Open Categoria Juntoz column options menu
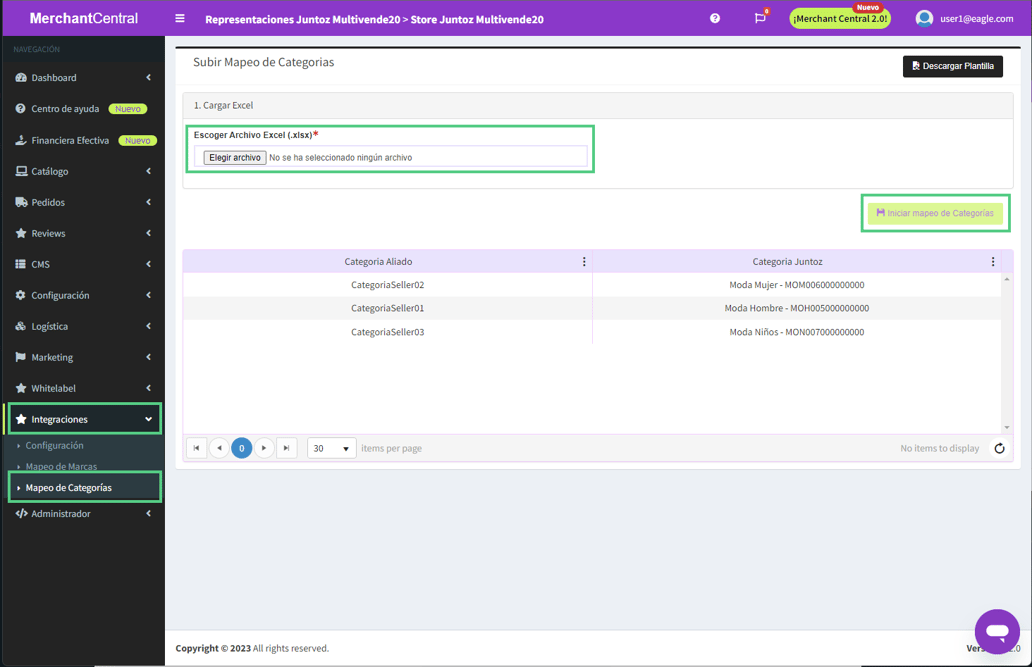Viewport: 1032px width, 667px height. click(993, 261)
